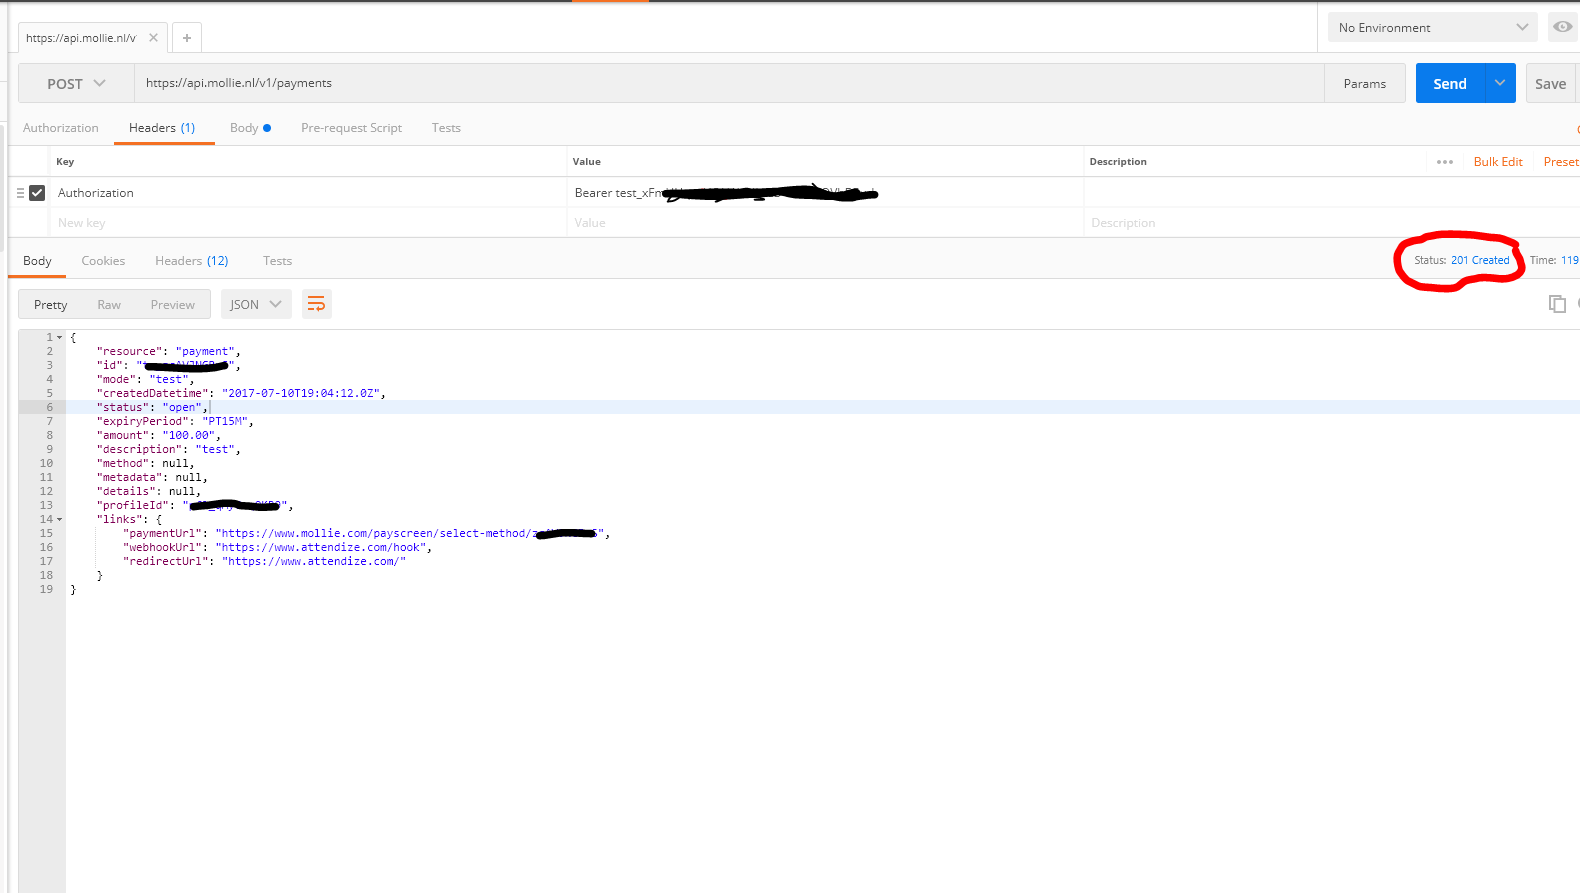1580x893 pixels.
Task: Click the request URL field
Action: pos(729,83)
